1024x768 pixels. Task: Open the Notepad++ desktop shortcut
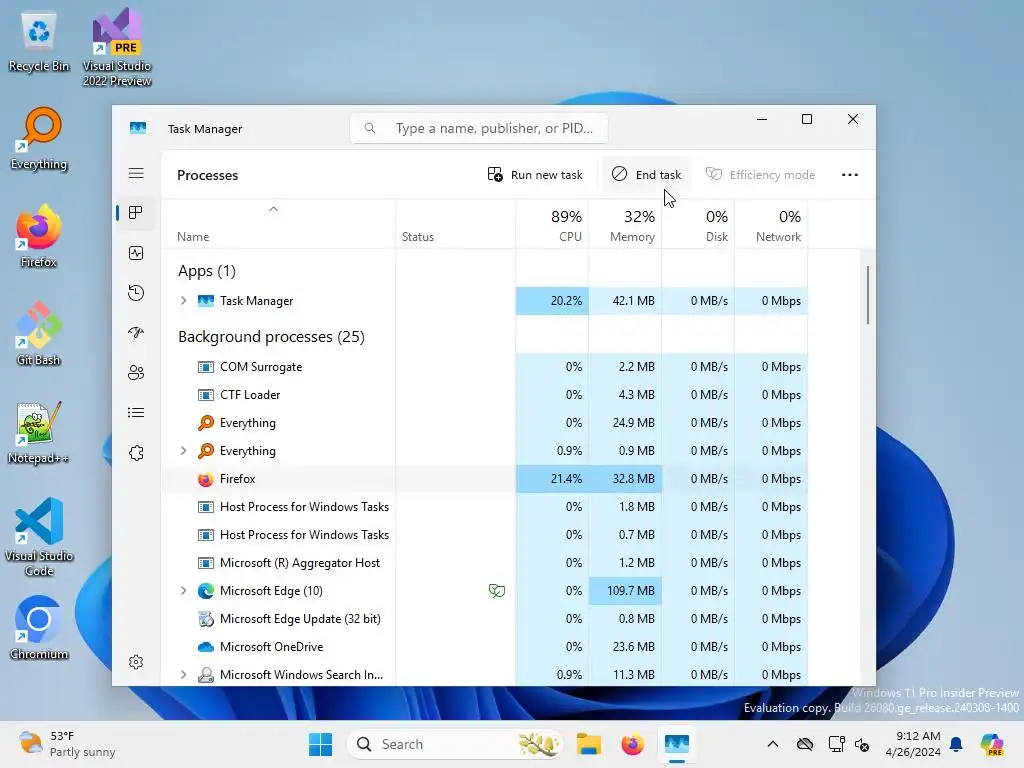pyautogui.click(x=39, y=432)
